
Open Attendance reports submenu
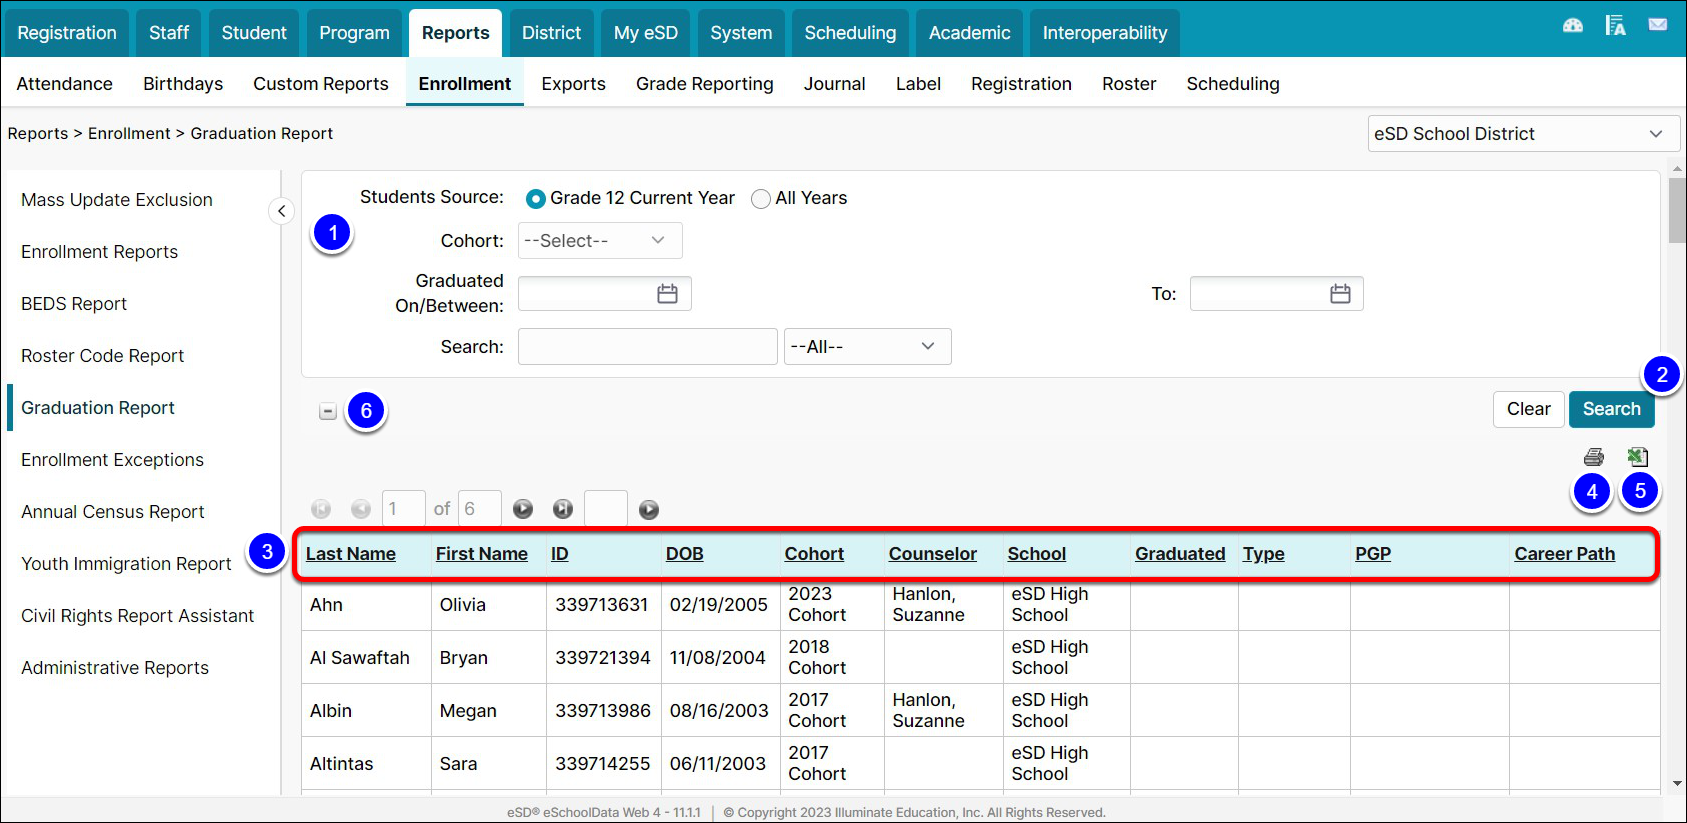tap(65, 84)
